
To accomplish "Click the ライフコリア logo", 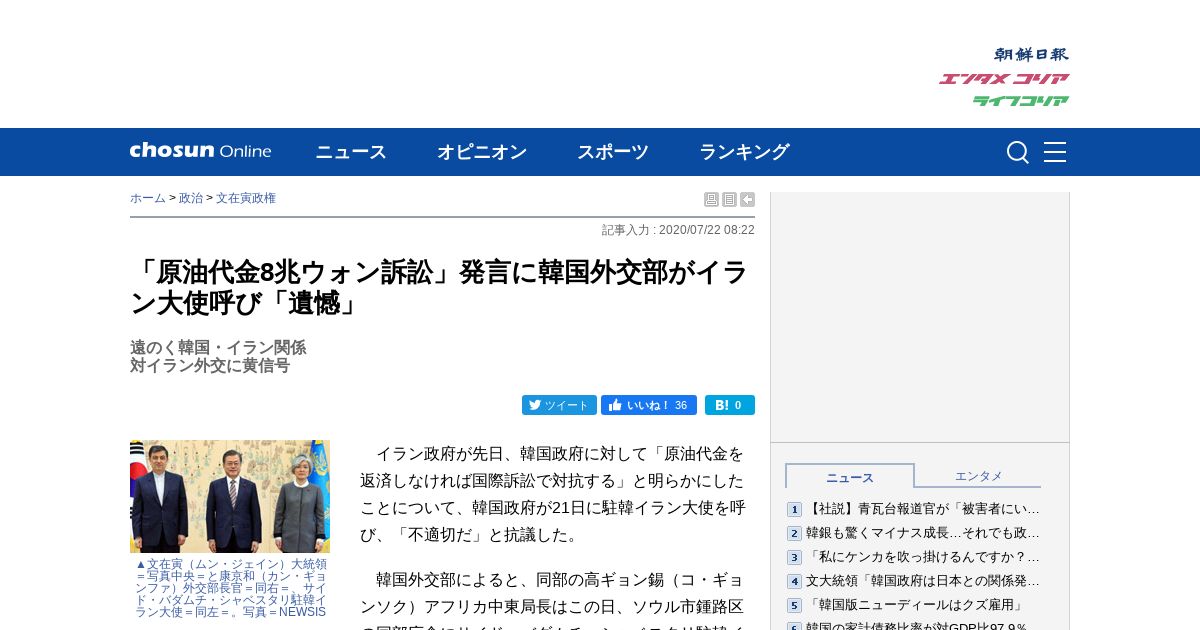I will coord(1021,100).
